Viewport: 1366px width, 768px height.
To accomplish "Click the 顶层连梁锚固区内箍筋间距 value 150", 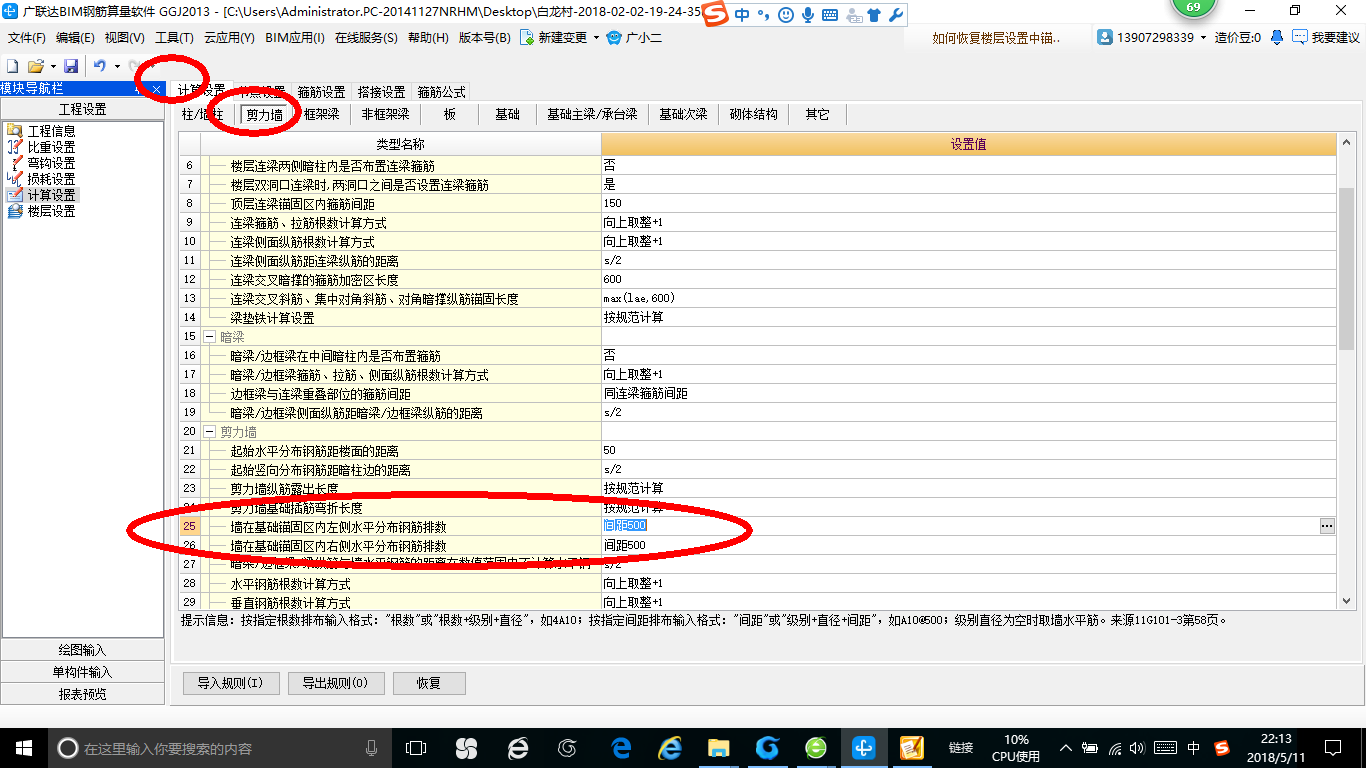I will pyautogui.click(x=969, y=203).
